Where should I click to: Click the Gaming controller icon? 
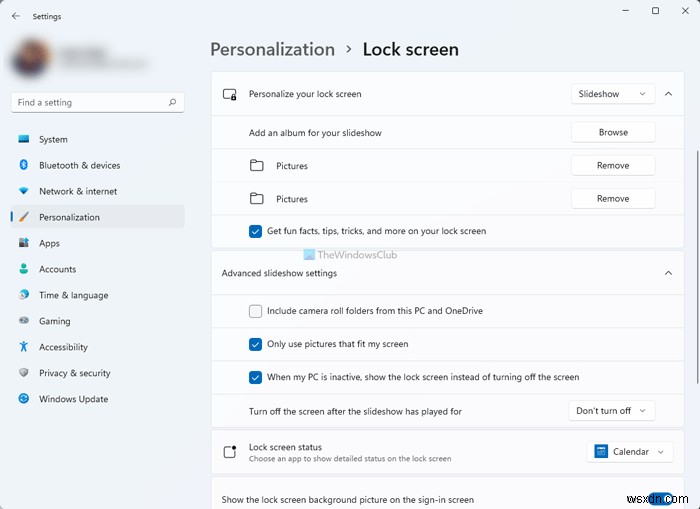coord(24,321)
